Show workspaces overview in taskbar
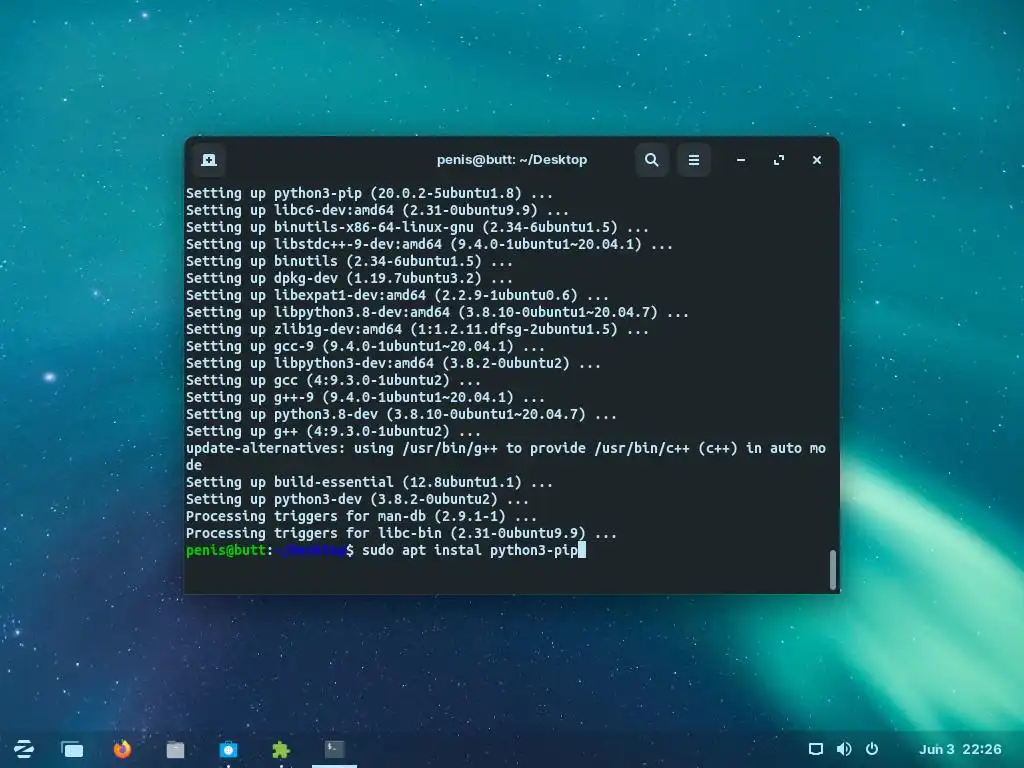 click(72, 749)
